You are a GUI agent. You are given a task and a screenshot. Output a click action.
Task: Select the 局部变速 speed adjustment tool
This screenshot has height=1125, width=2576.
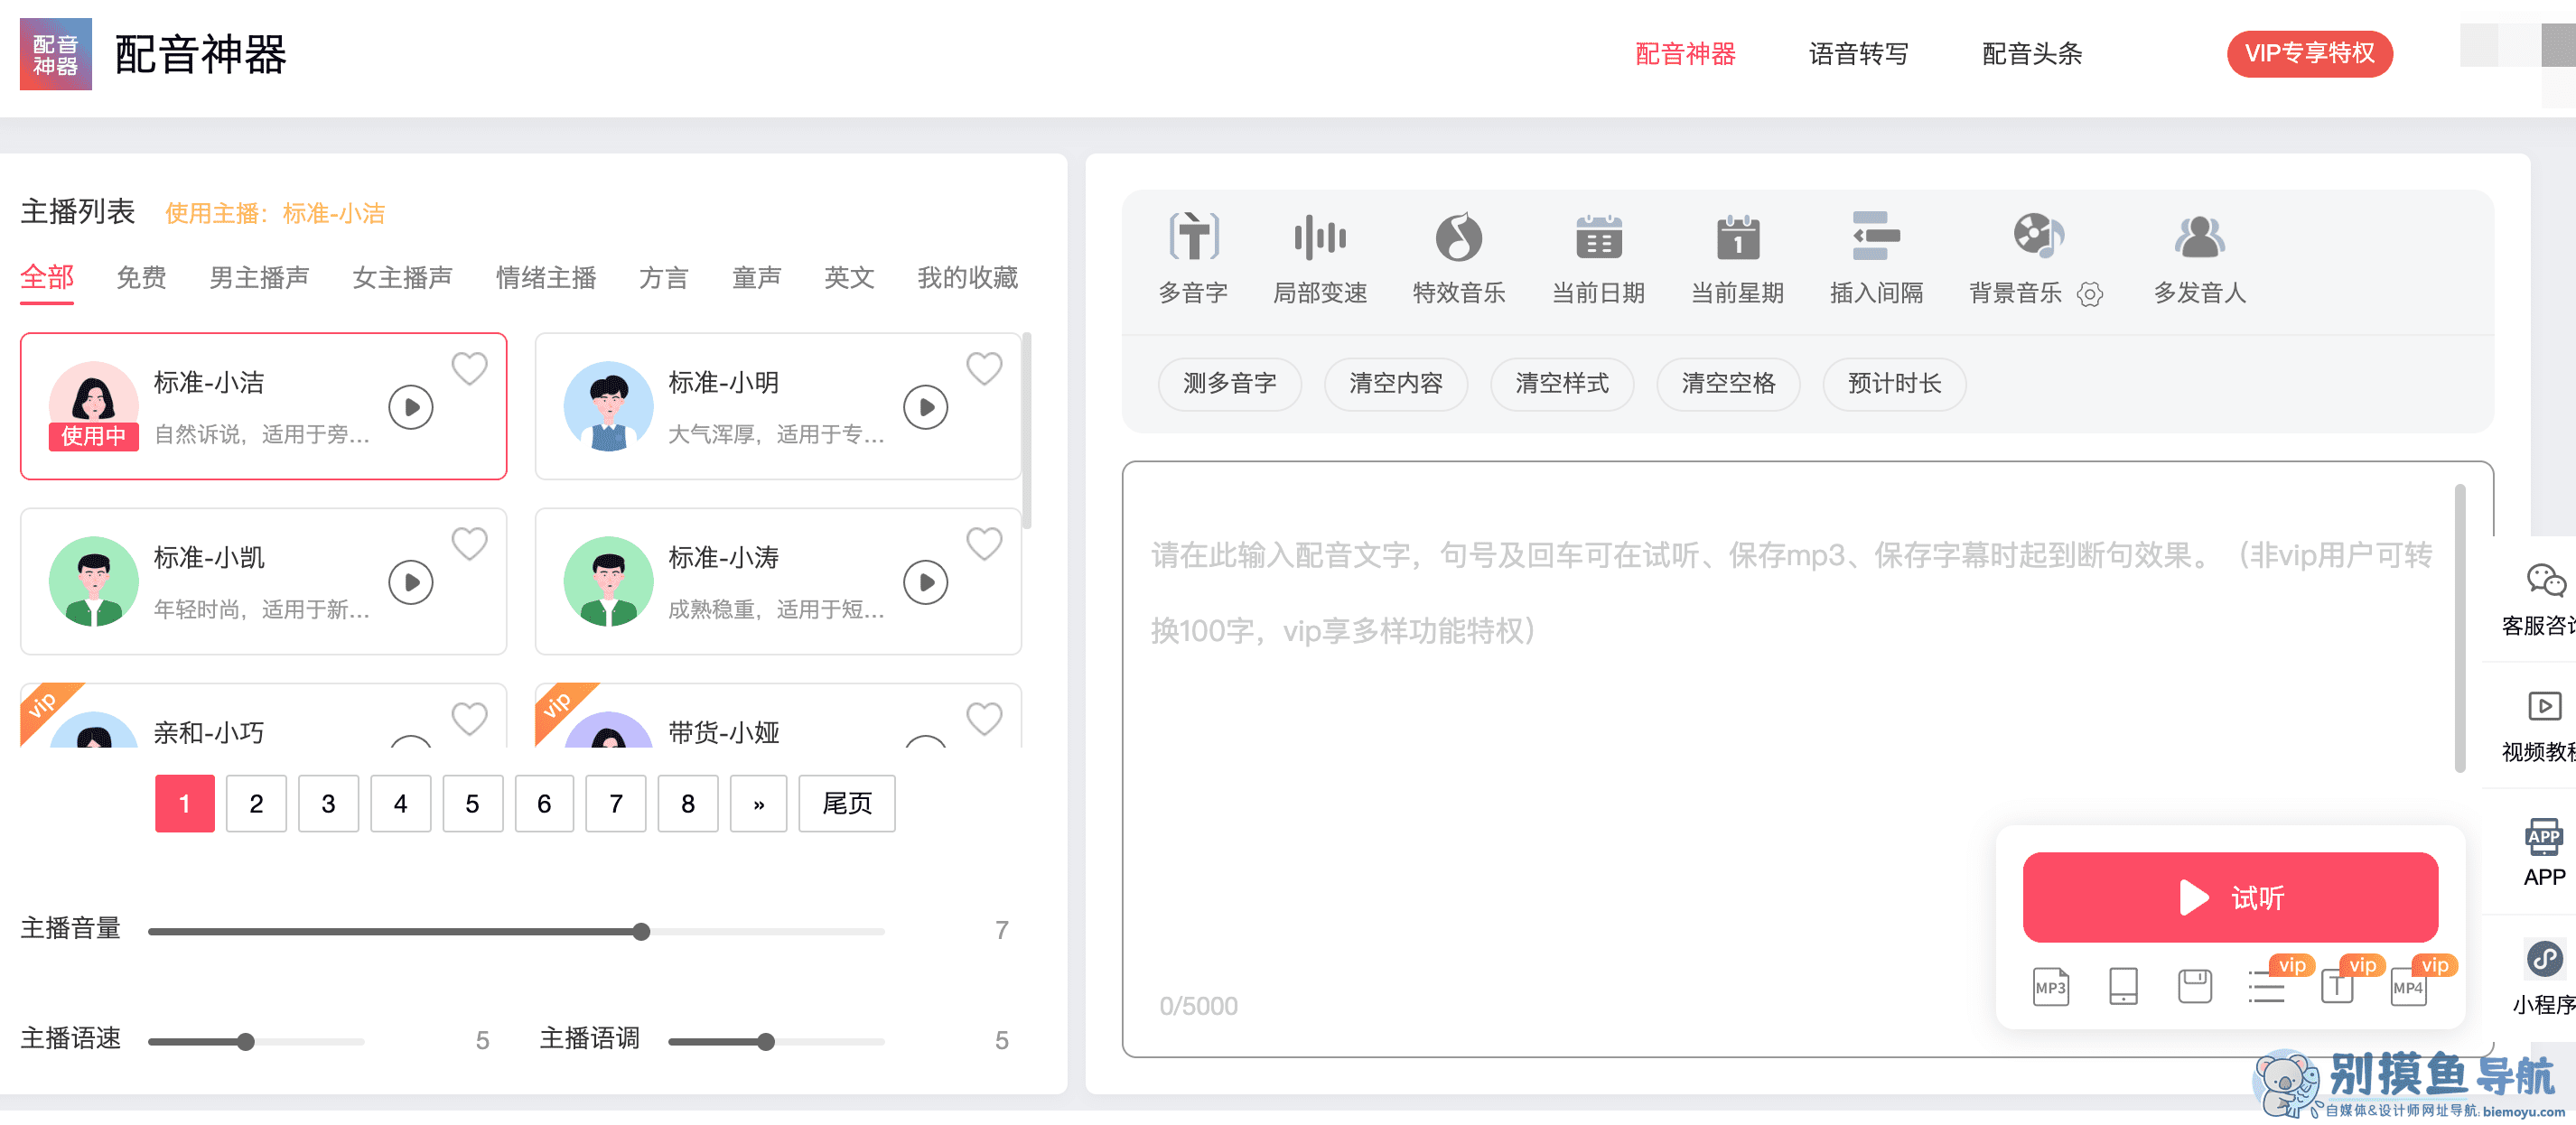(1321, 258)
